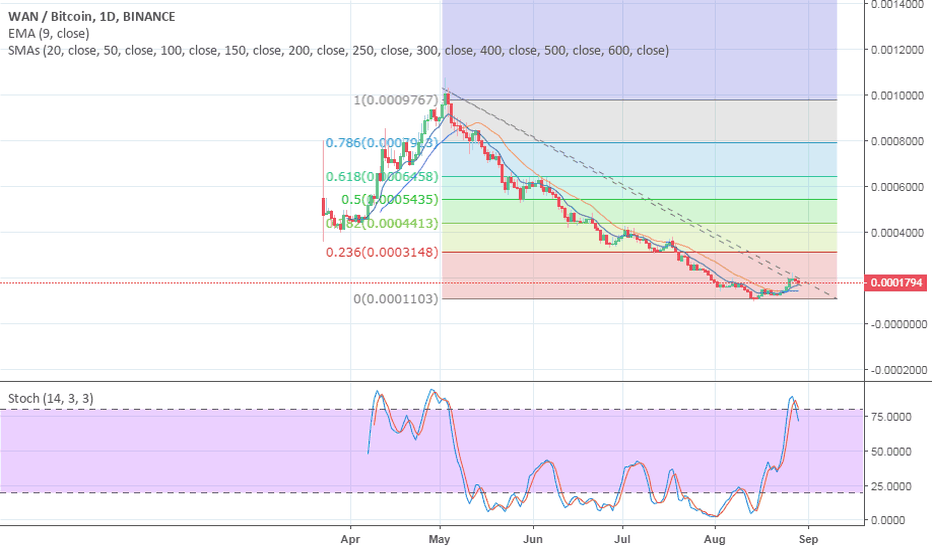Click the Aug label on time axis
This screenshot has height=550, width=932.
[714, 539]
